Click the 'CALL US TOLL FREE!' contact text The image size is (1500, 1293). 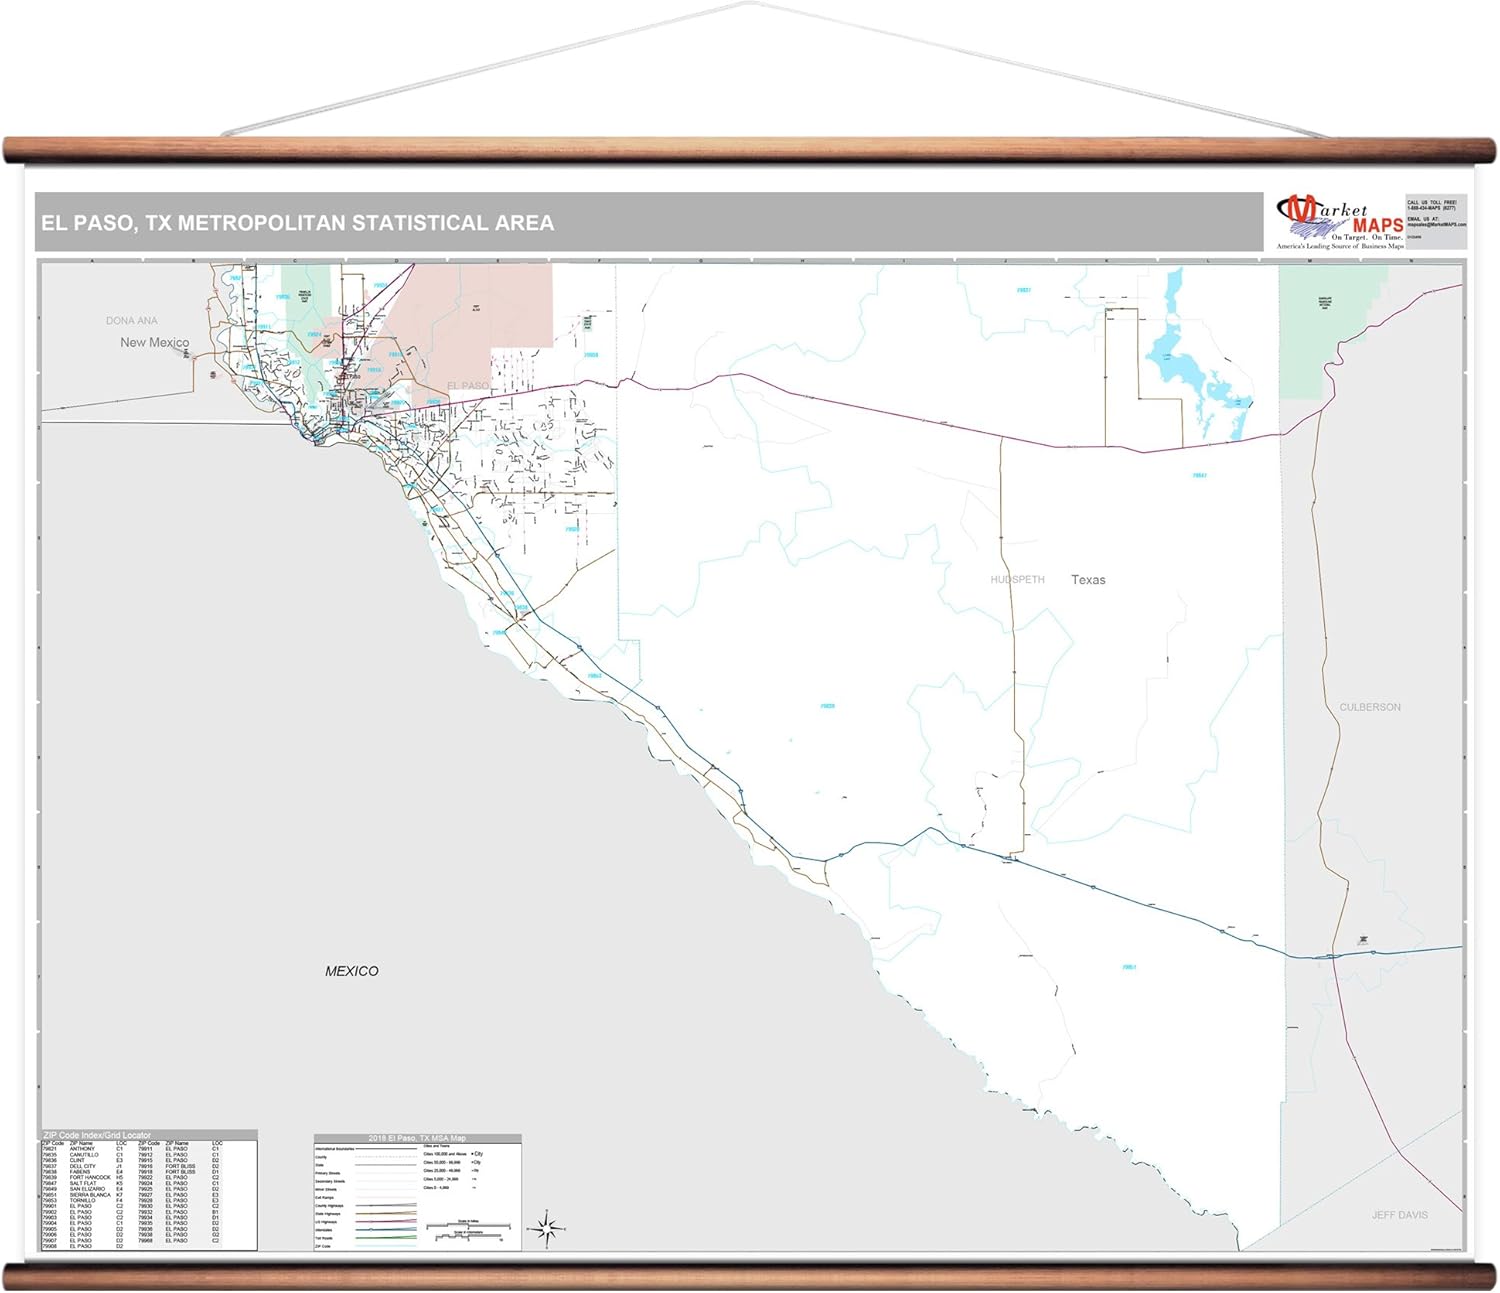click(1432, 203)
